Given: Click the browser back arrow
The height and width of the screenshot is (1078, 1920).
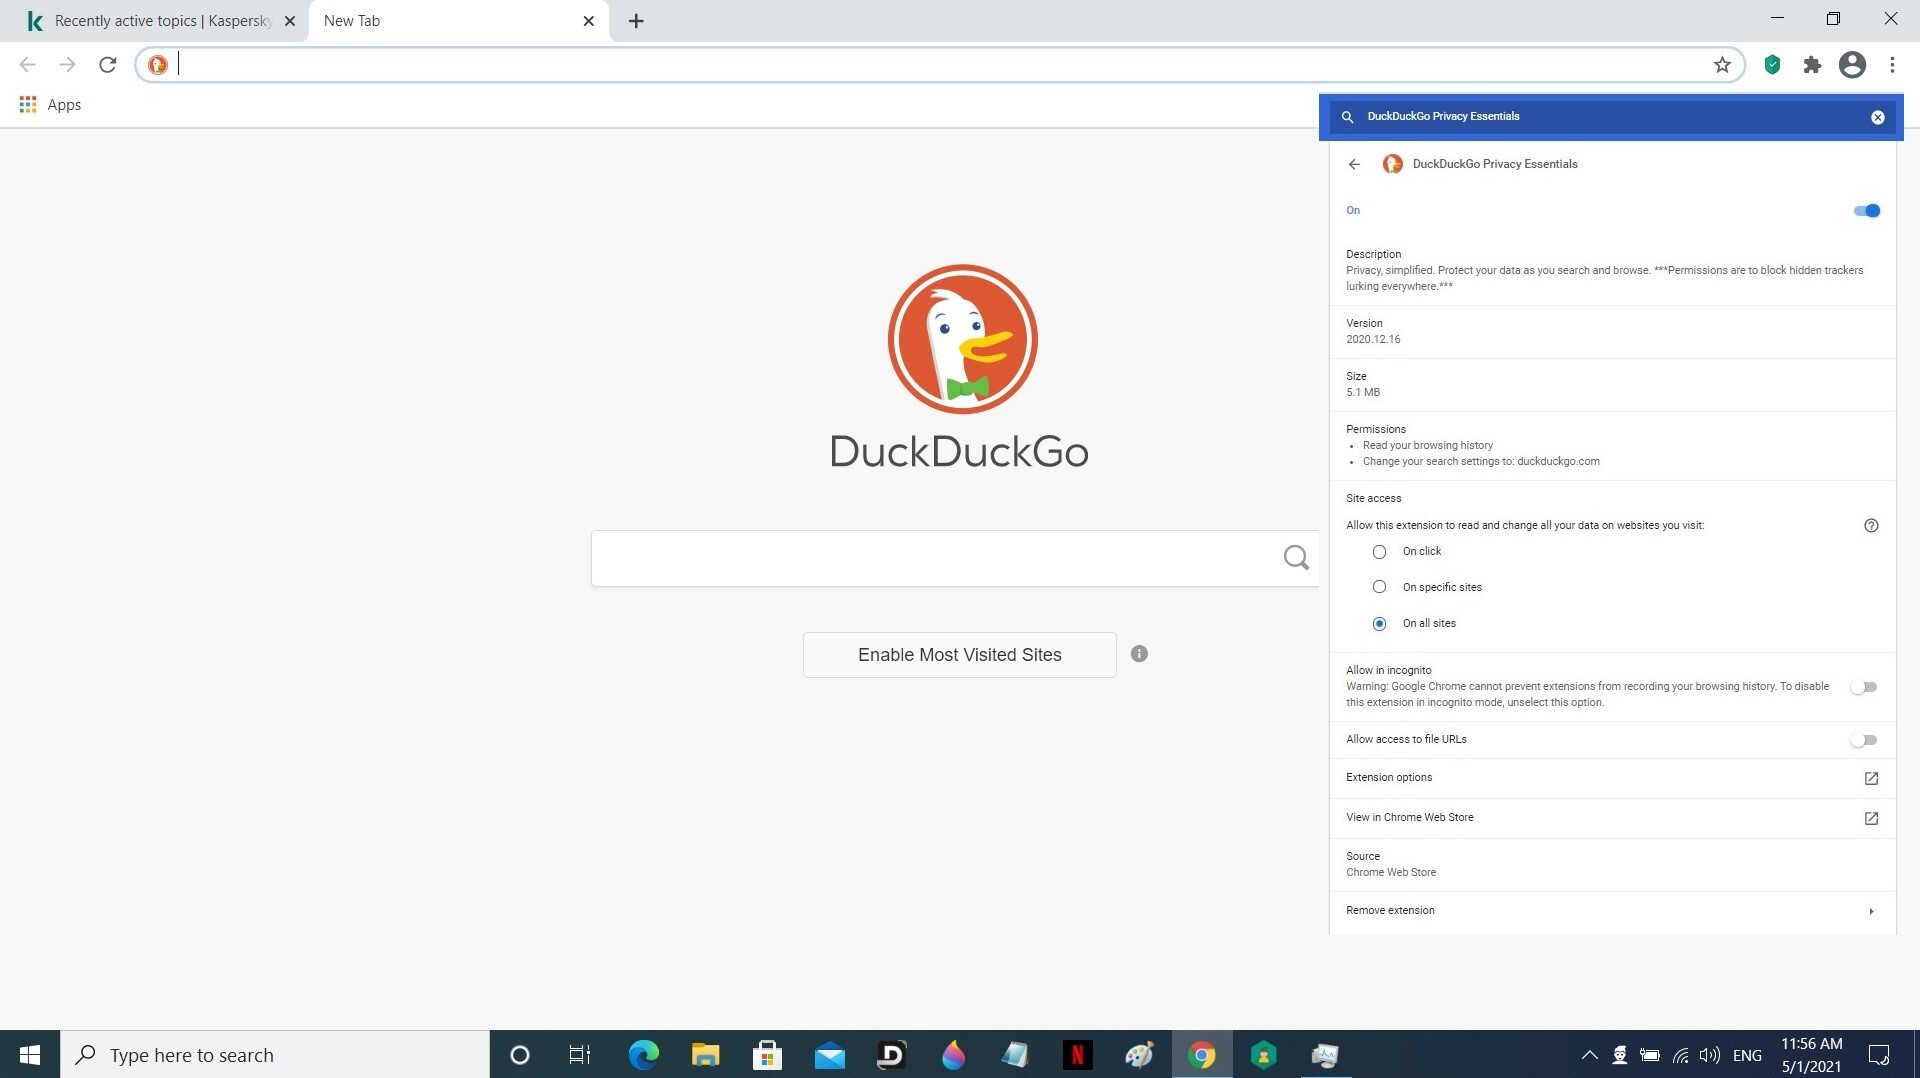Looking at the screenshot, I should [x=27, y=65].
